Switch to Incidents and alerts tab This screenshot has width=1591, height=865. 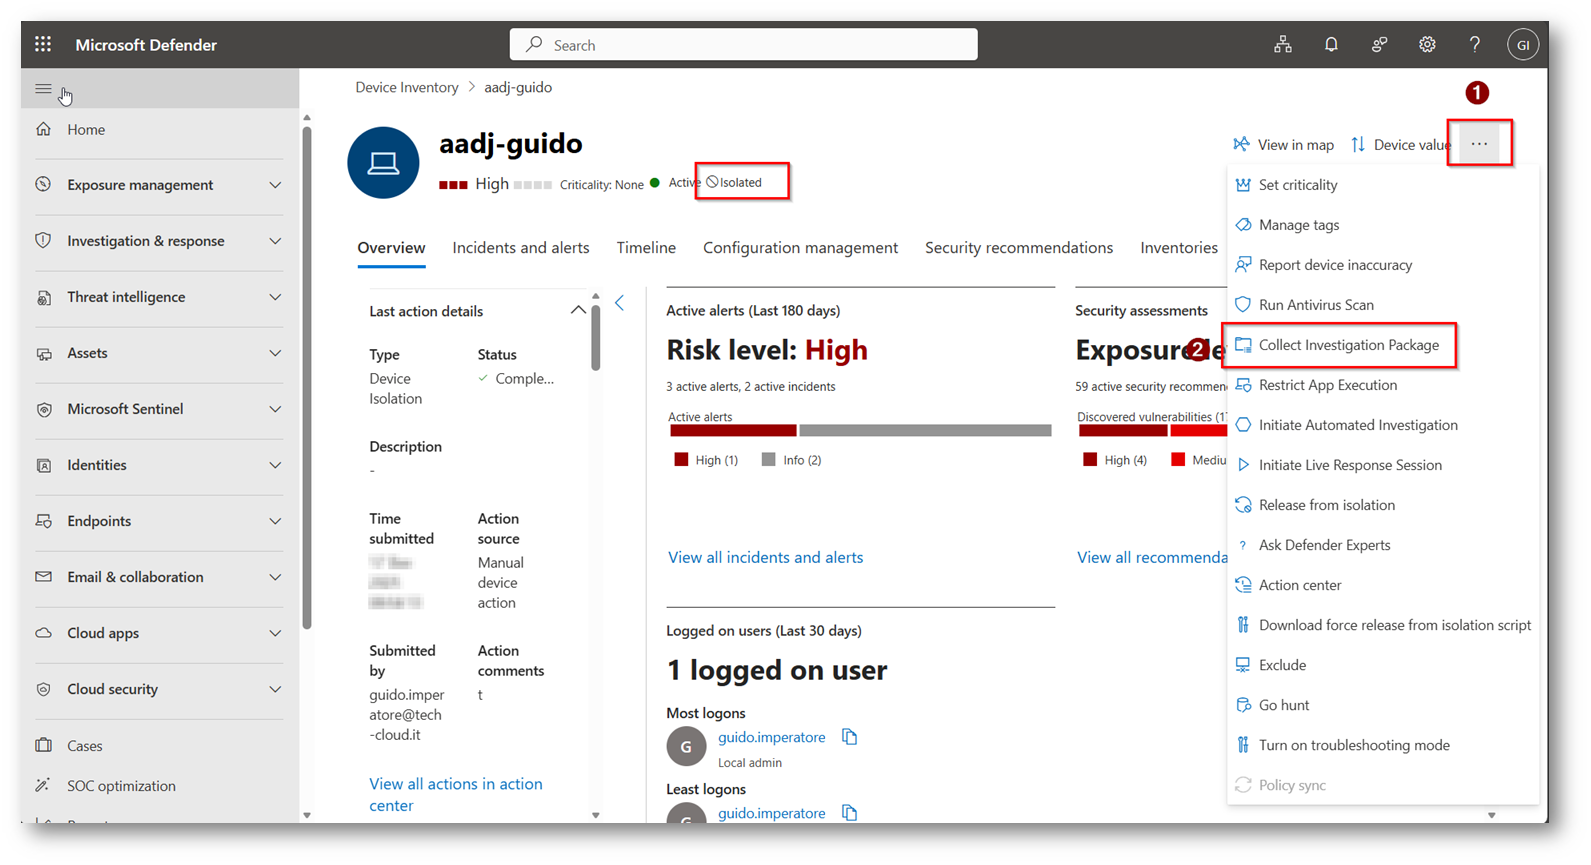tap(520, 248)
